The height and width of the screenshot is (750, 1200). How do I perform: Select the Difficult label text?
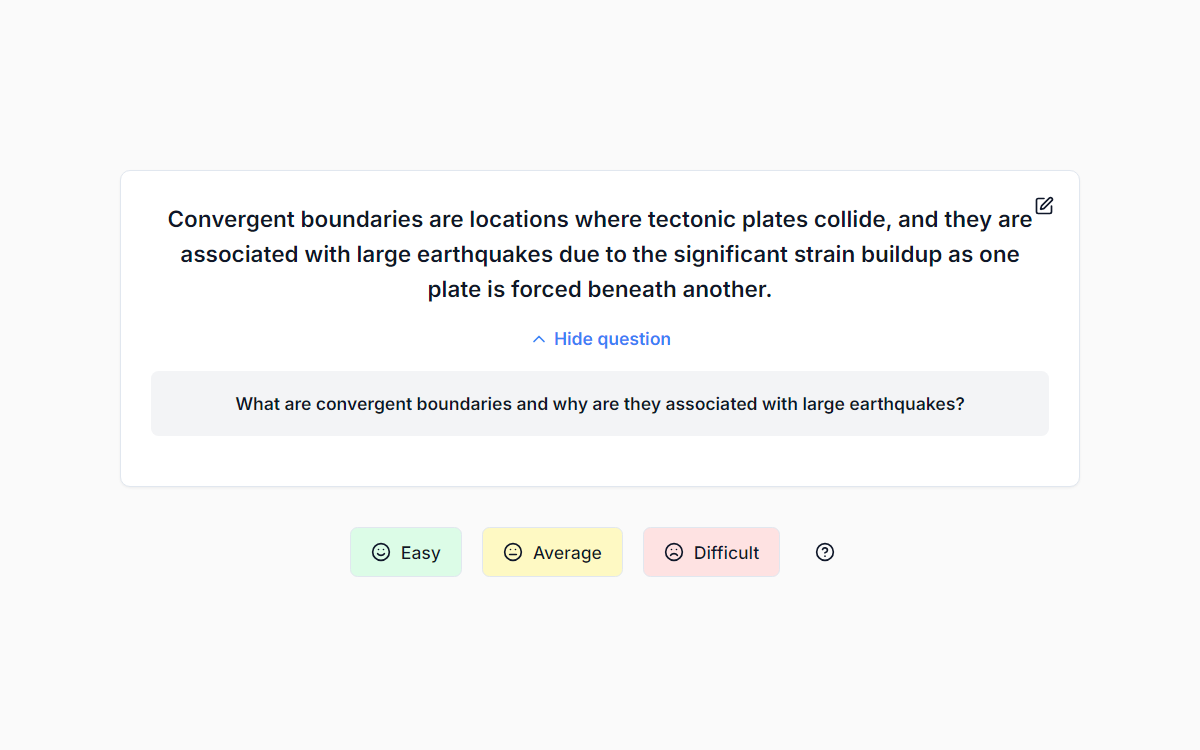(x=727, y=553)
